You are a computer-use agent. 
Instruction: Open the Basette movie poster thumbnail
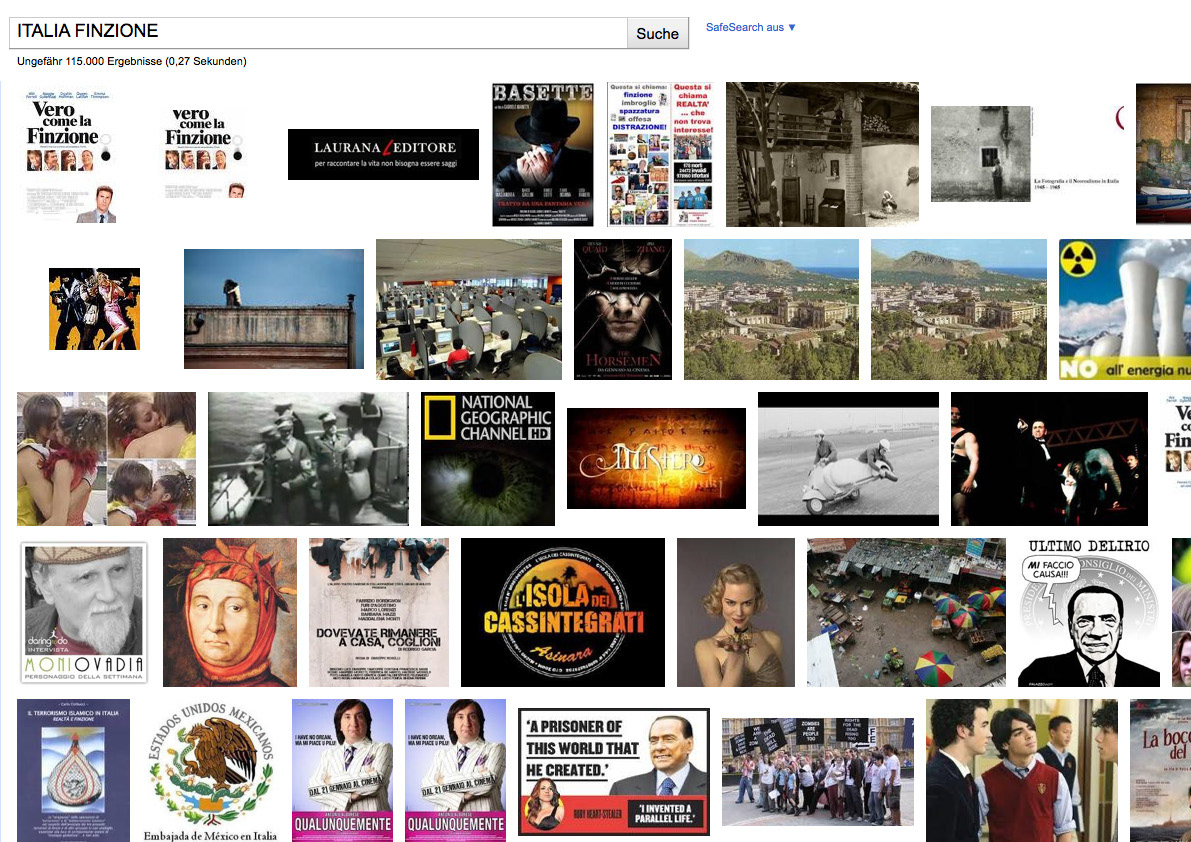[542, 155]
